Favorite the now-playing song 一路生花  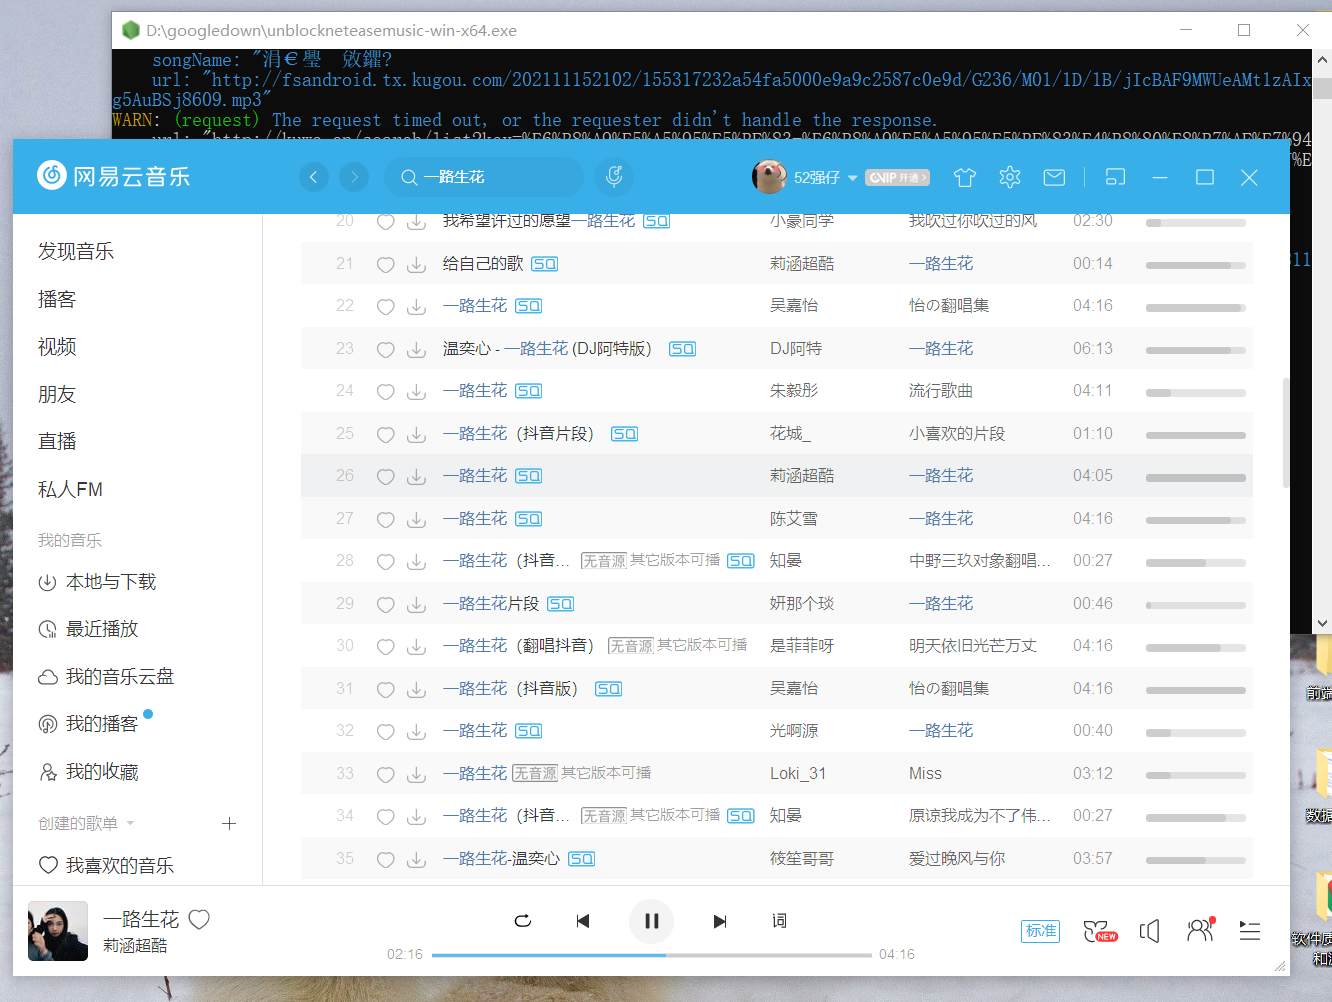coord(200,919)
